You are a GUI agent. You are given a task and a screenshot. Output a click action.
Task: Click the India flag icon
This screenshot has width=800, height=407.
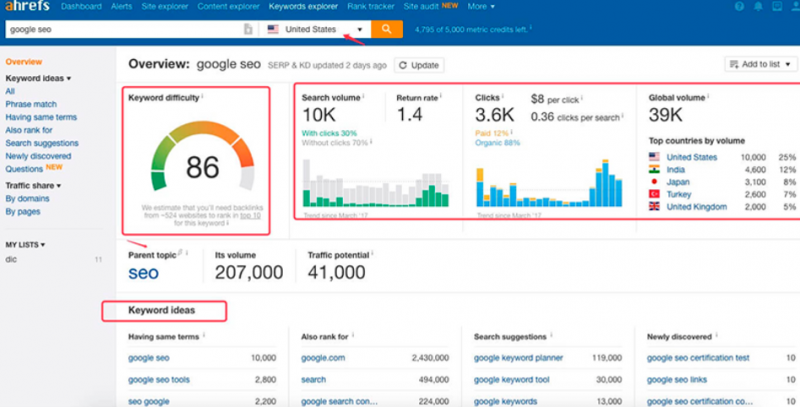tap(654, 169)
